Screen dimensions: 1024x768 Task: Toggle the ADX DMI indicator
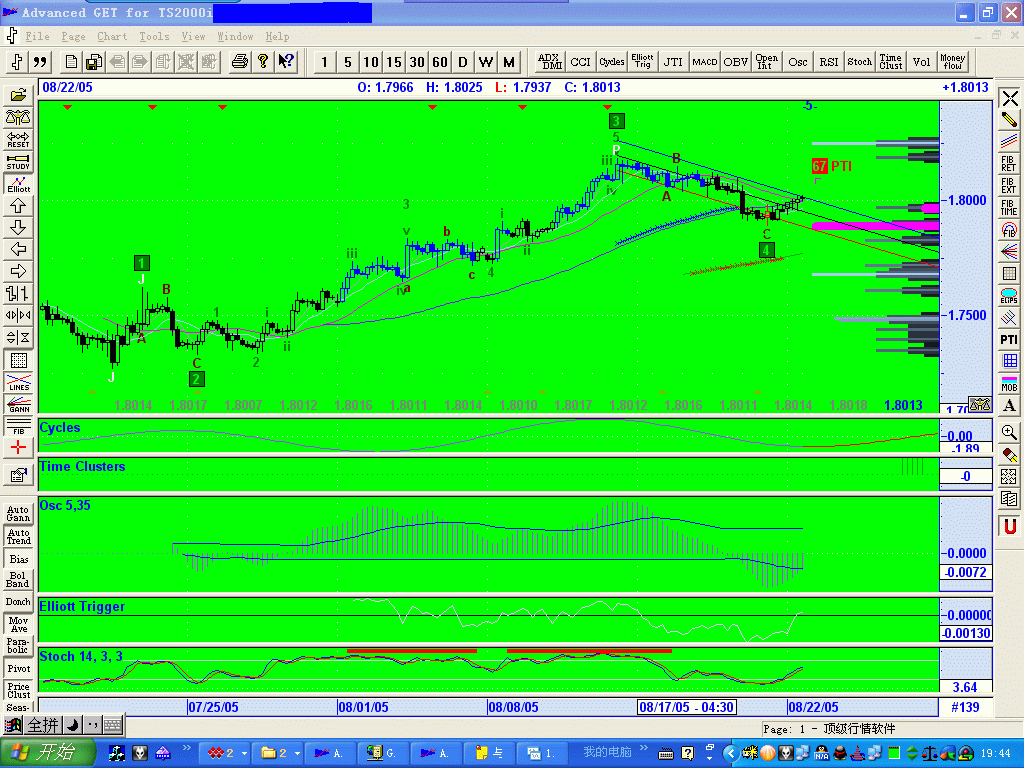[x=550, y=62]
